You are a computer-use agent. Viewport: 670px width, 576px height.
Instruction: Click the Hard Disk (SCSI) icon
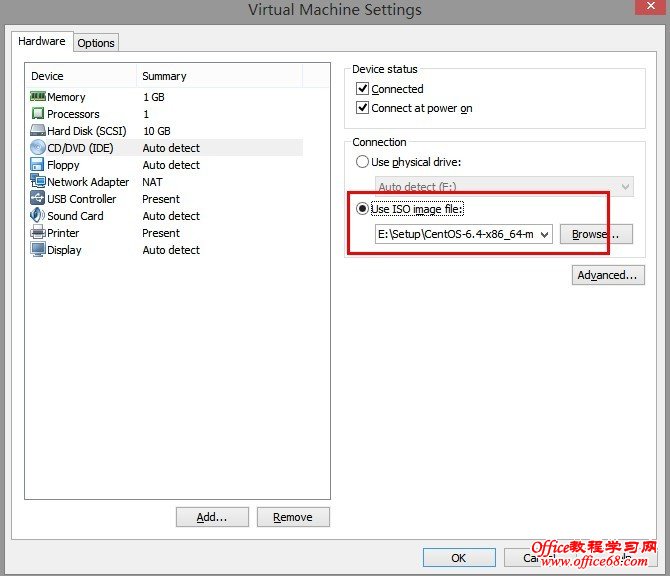[38, 130]
